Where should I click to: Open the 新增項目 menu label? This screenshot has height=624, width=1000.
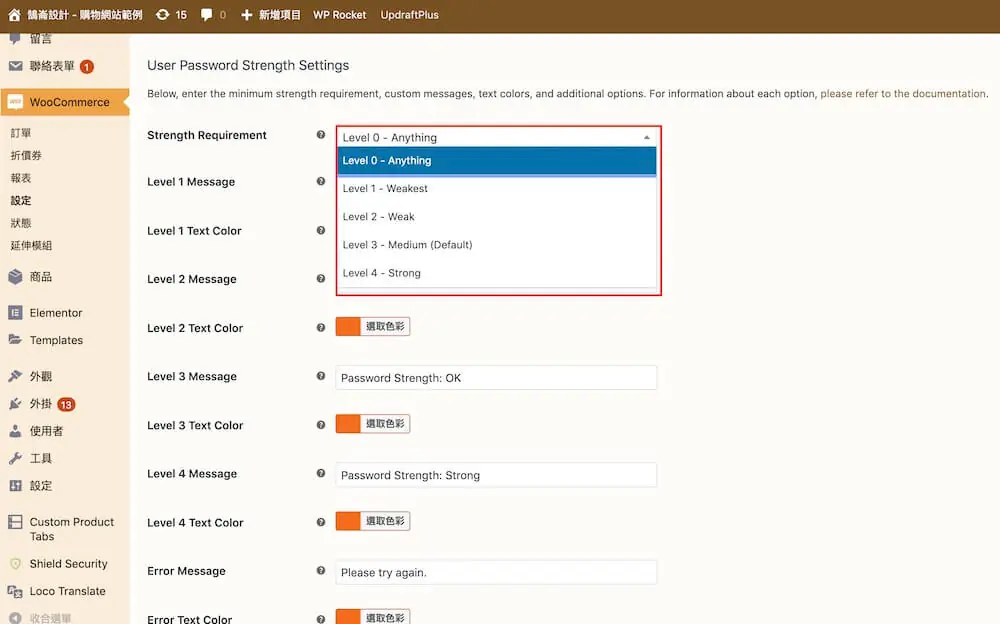coord(279,15)
